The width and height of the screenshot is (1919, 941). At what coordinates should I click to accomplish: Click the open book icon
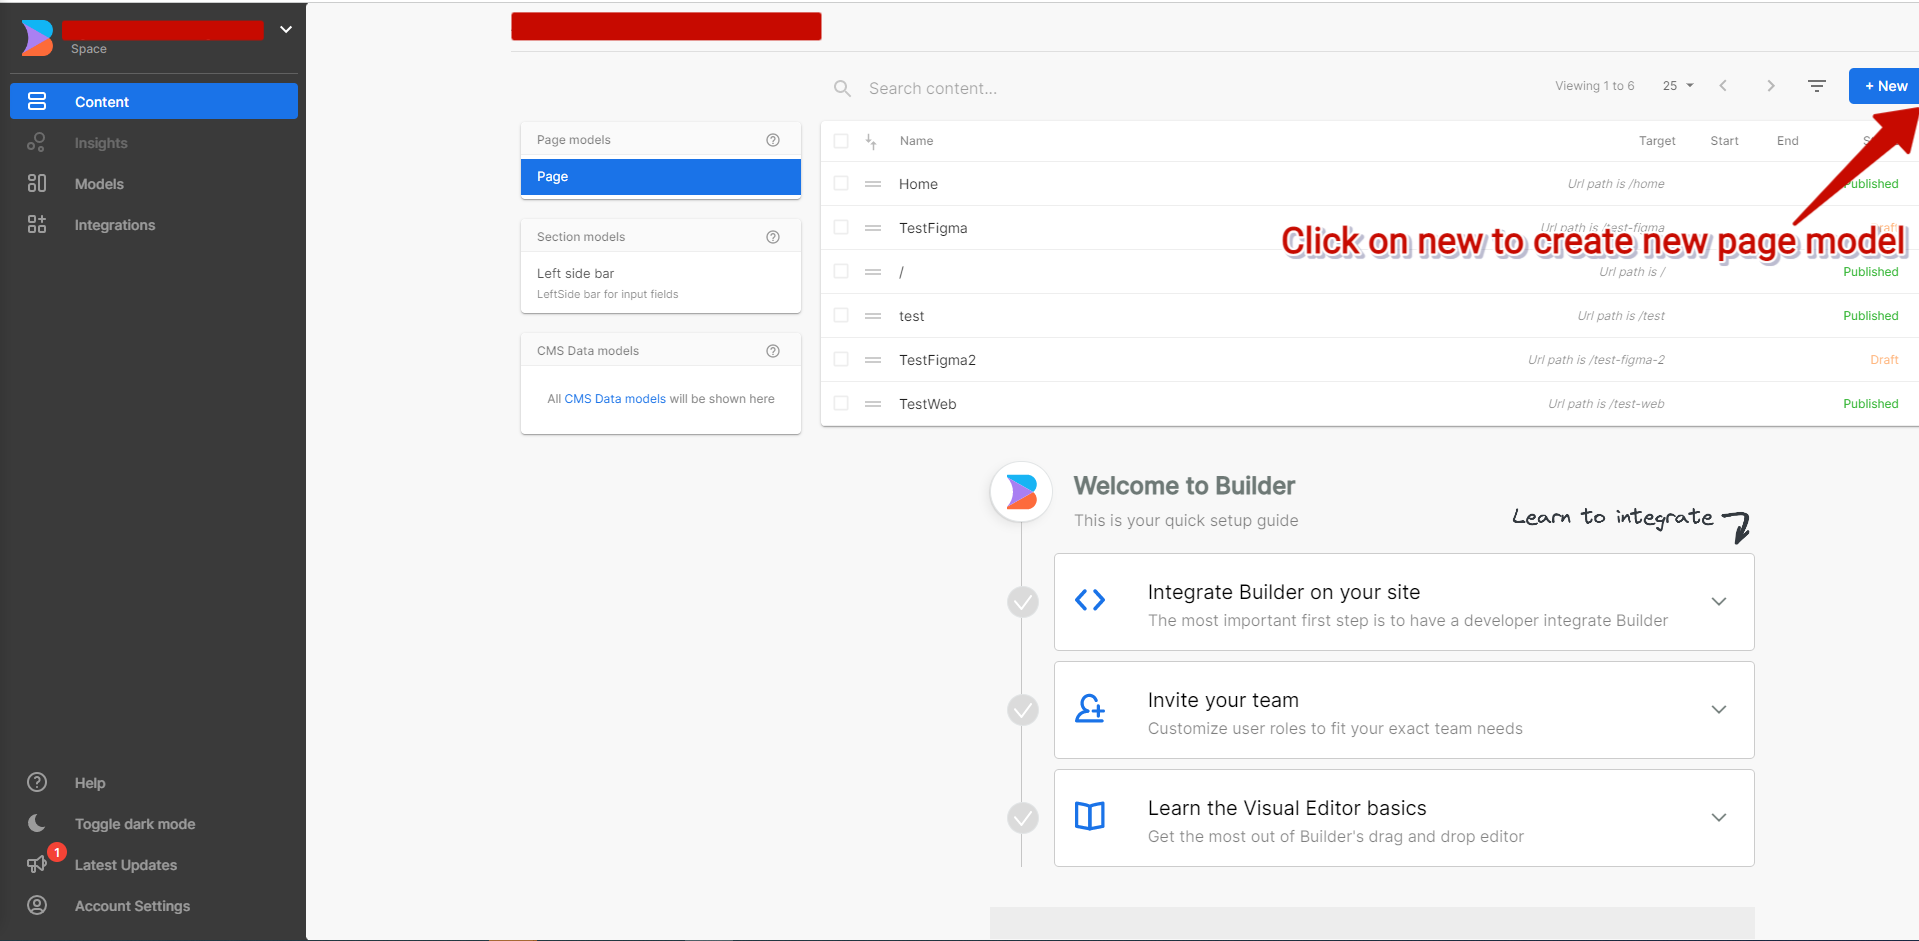pyautogui.click(x=1090, y=816)
